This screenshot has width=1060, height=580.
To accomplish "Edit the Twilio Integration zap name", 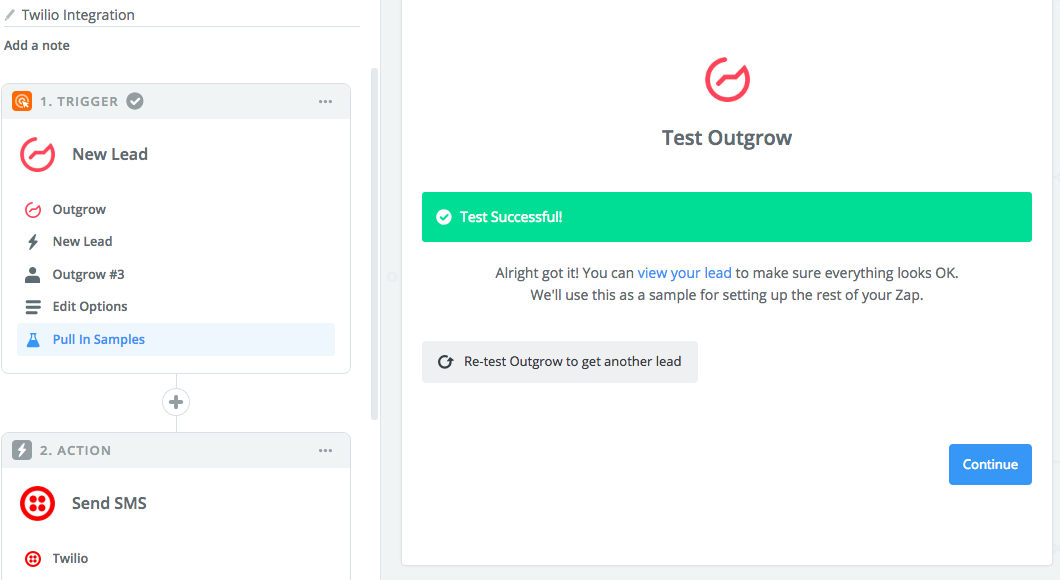I will tap(78, 15).
